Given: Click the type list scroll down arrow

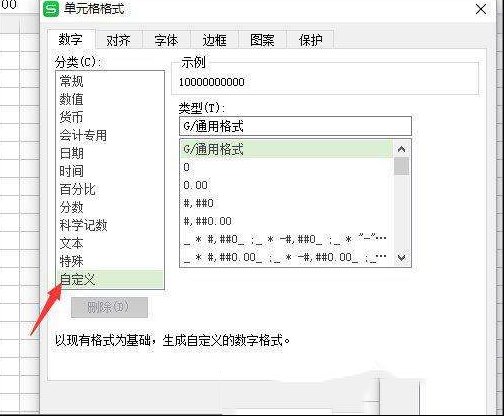Looking at the screenshot, I should [x=401, y=257].
